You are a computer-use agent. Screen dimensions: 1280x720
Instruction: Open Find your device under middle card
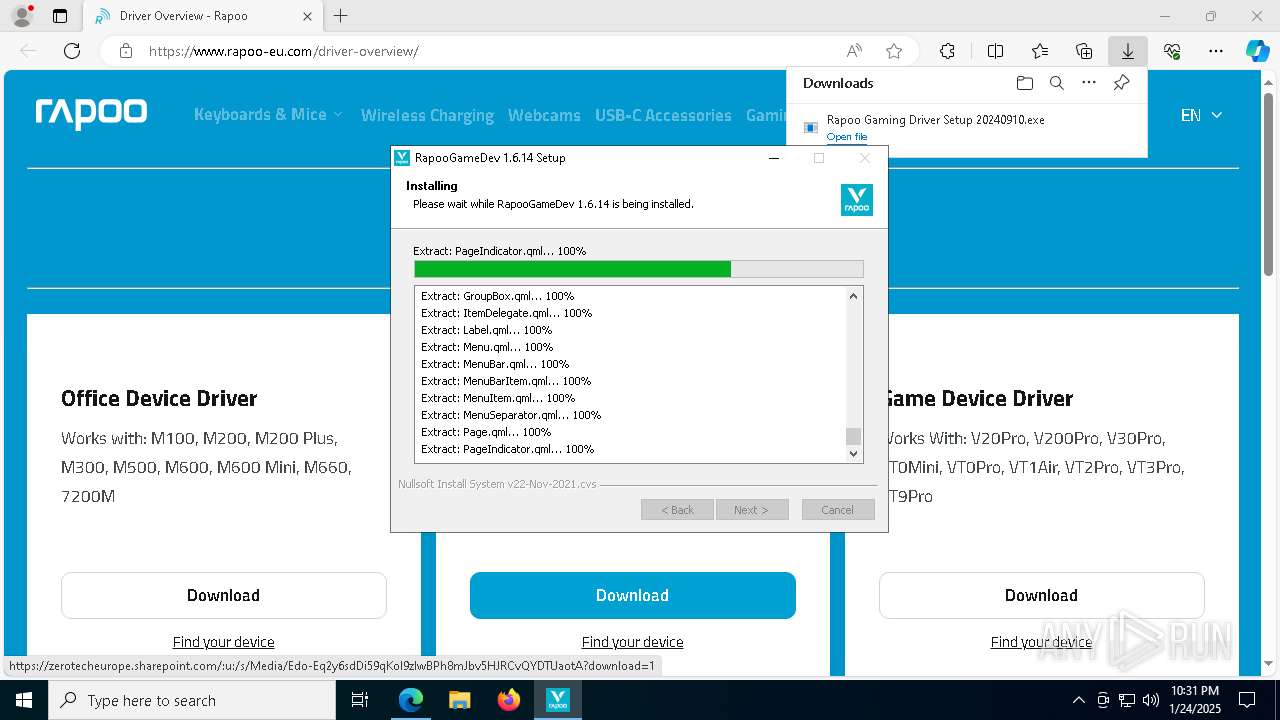pyautogui.click(x=632, y=642)
